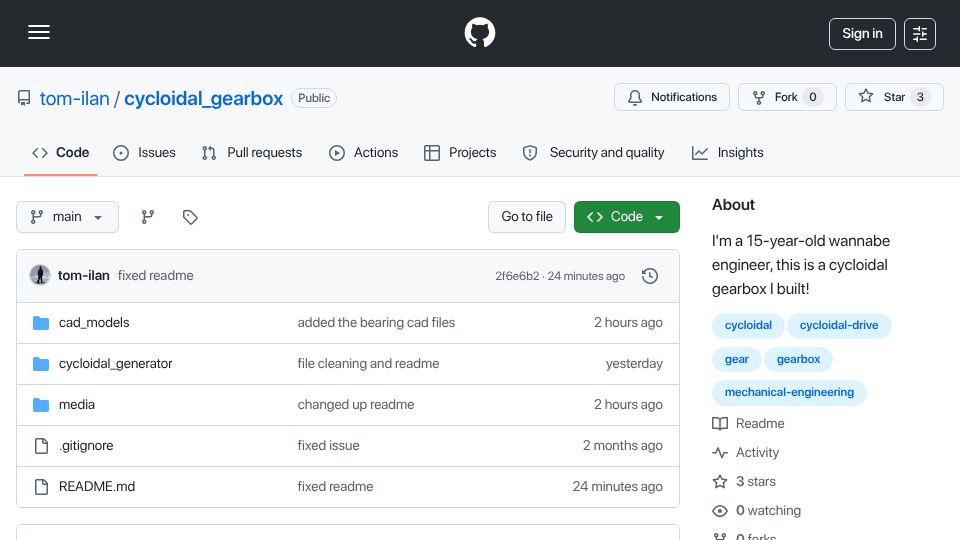The height and width of the screenshot is (540, 960).
Task: Open commit hash 2f6e6b2
Action: pyautogui.click(x=517, y=276)
